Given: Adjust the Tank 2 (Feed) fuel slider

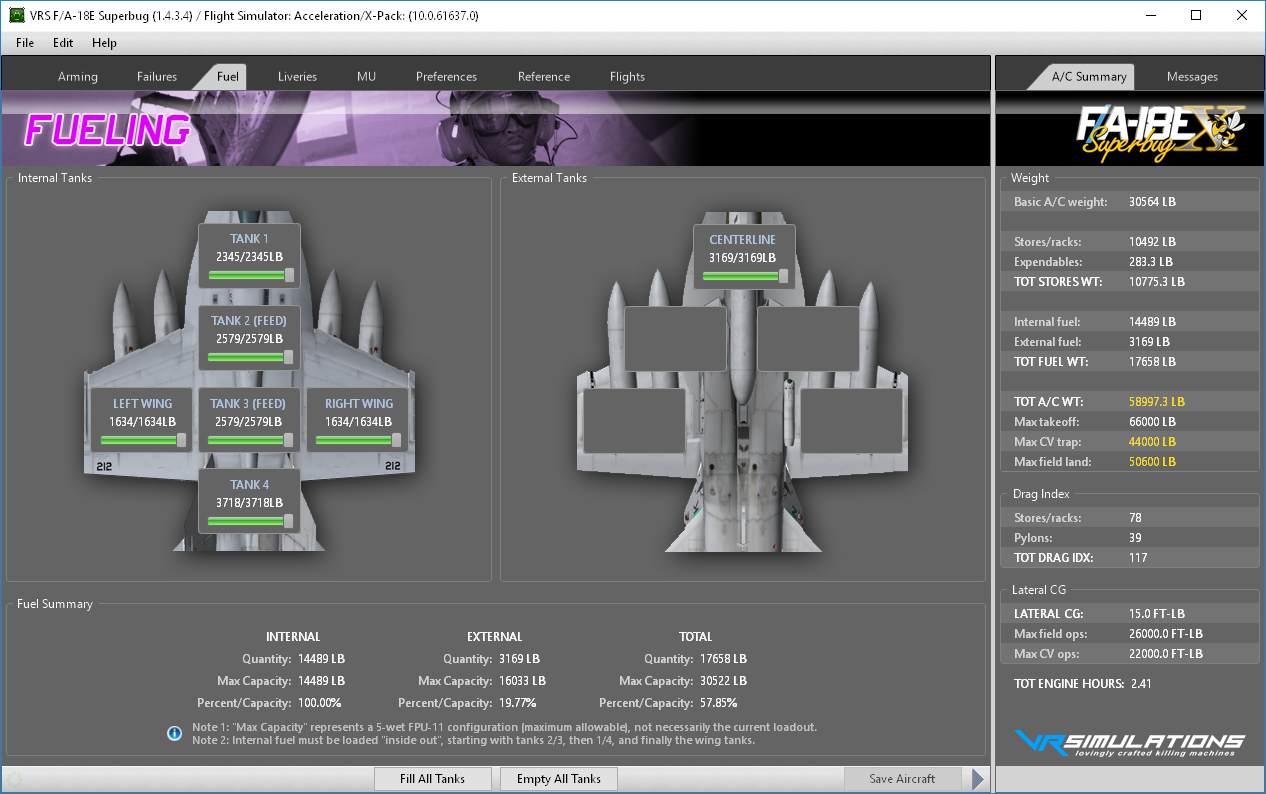Looking at the screenshot, I should pyautogui.click(x=250, y=357).
